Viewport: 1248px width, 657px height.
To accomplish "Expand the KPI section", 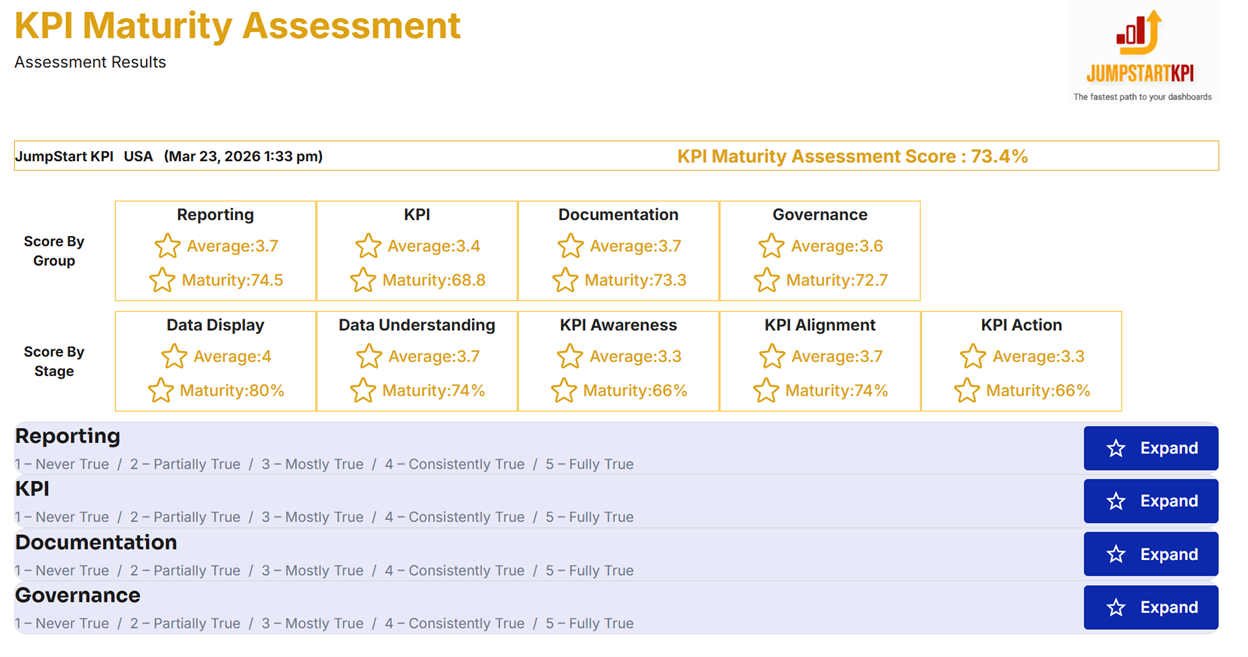I will 1150,501.
